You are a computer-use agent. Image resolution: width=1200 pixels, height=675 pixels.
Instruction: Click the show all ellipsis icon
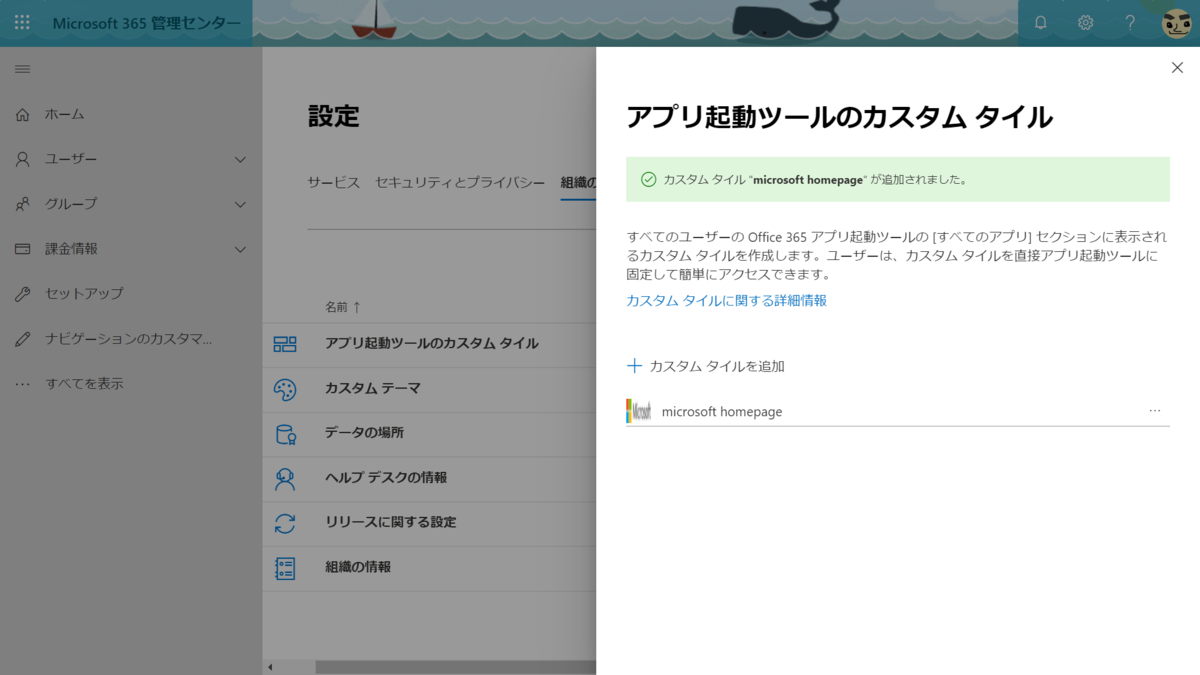23,384
